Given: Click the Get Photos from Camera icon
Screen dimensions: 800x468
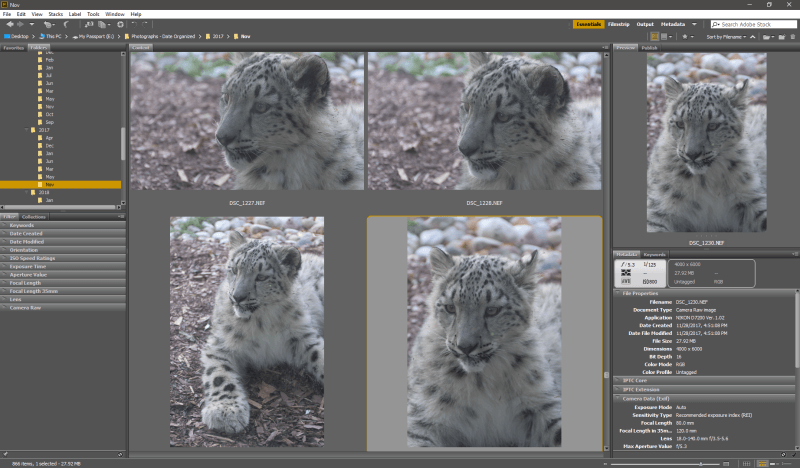Looking at the screenshot, I should coord(89,24).
